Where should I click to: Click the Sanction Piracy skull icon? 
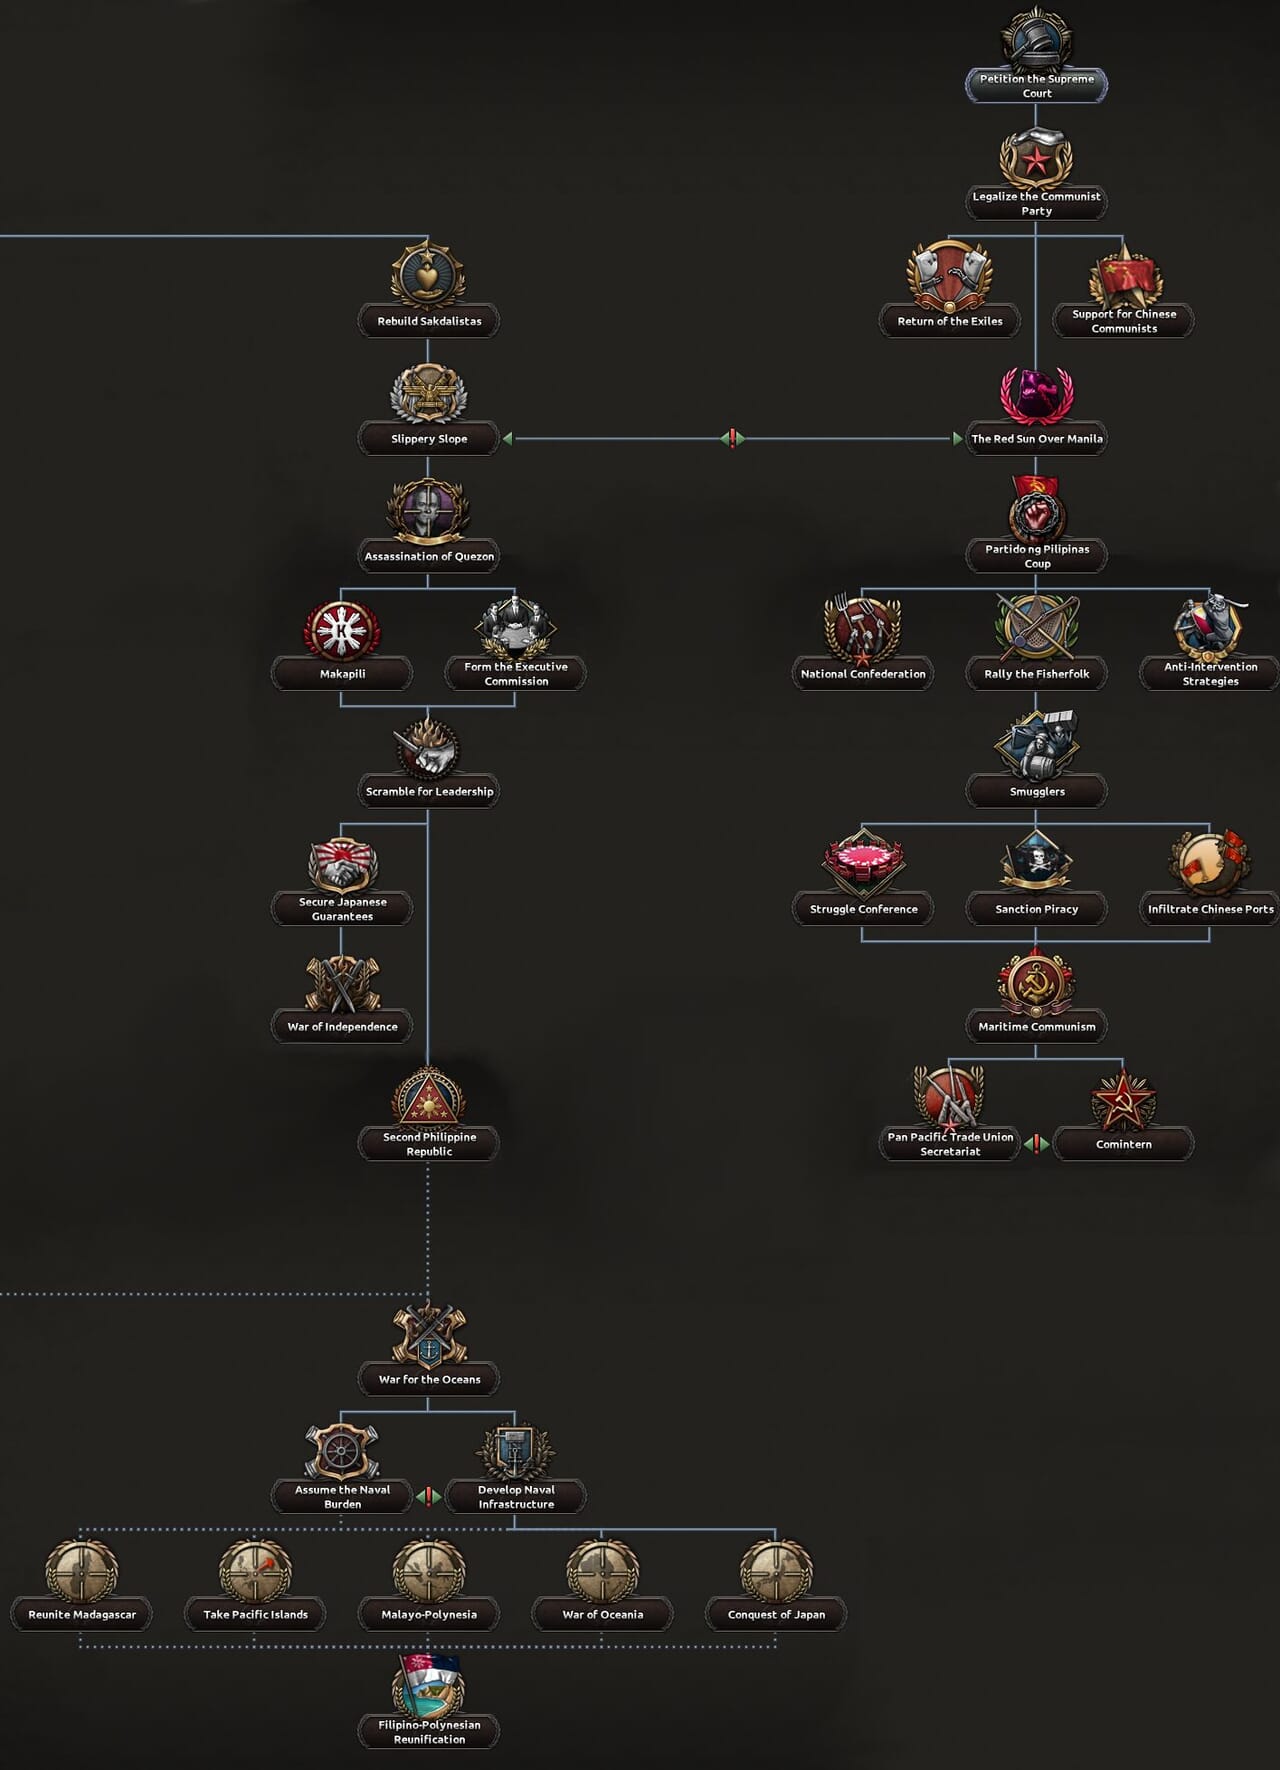point(1037,862)
